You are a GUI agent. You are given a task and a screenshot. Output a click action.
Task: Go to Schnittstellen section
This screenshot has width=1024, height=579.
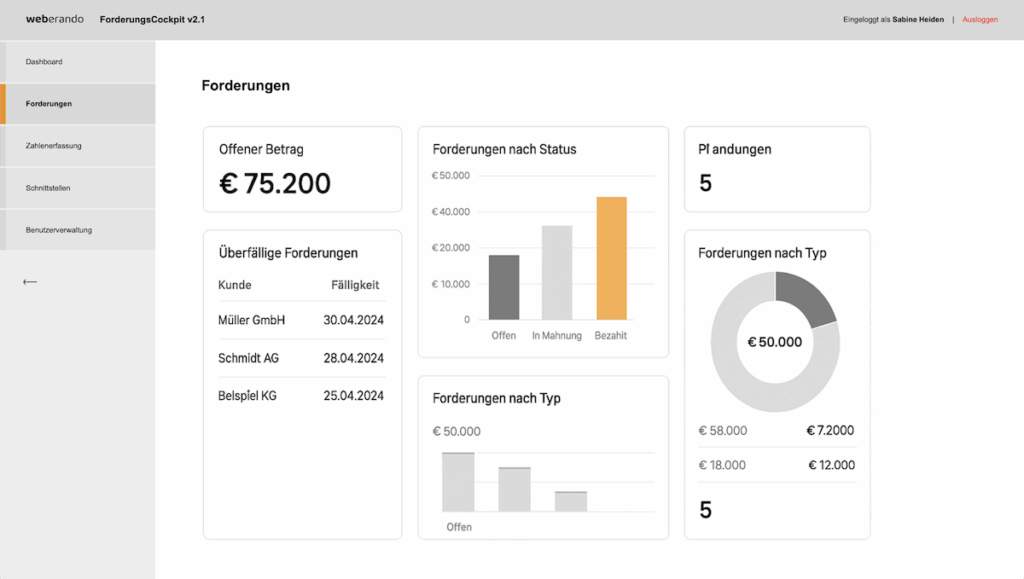point(48,188)
